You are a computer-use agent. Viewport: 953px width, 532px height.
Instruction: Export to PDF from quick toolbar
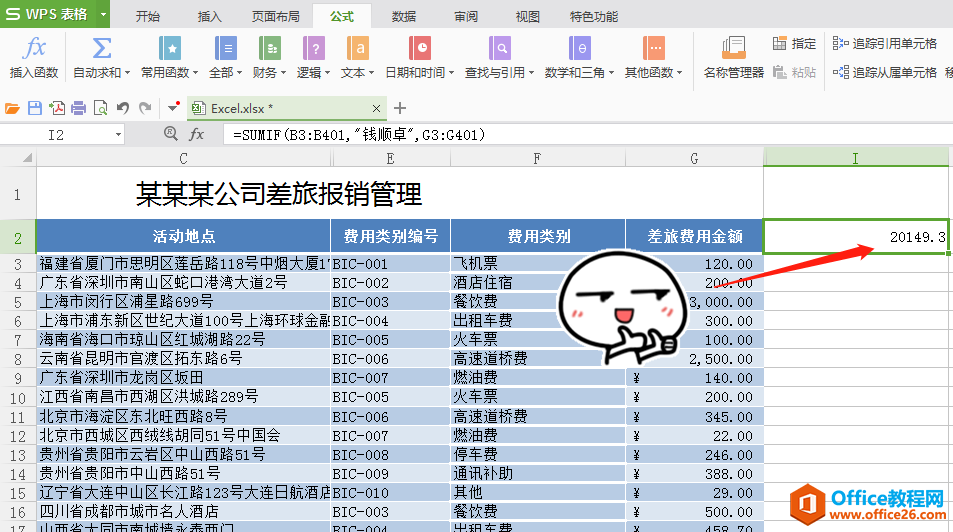pos(57,108)
